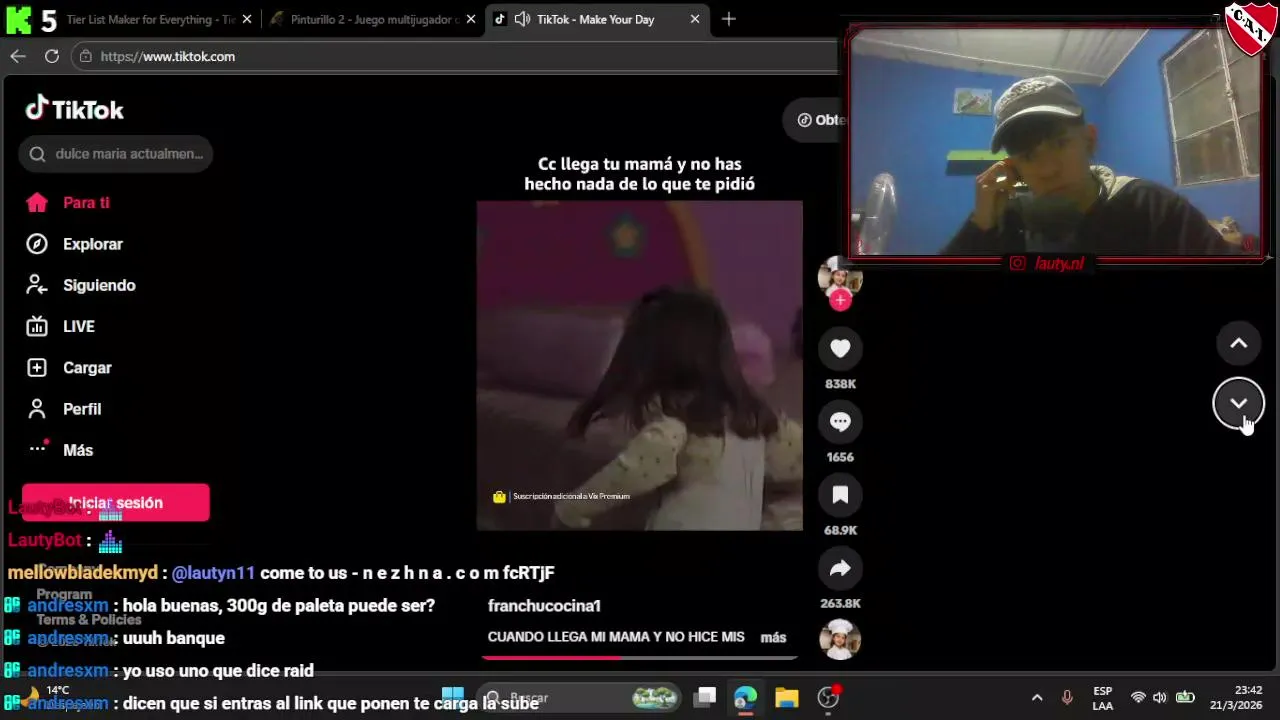Go to Siguiendo in the sidebar

tap(81, 285)
